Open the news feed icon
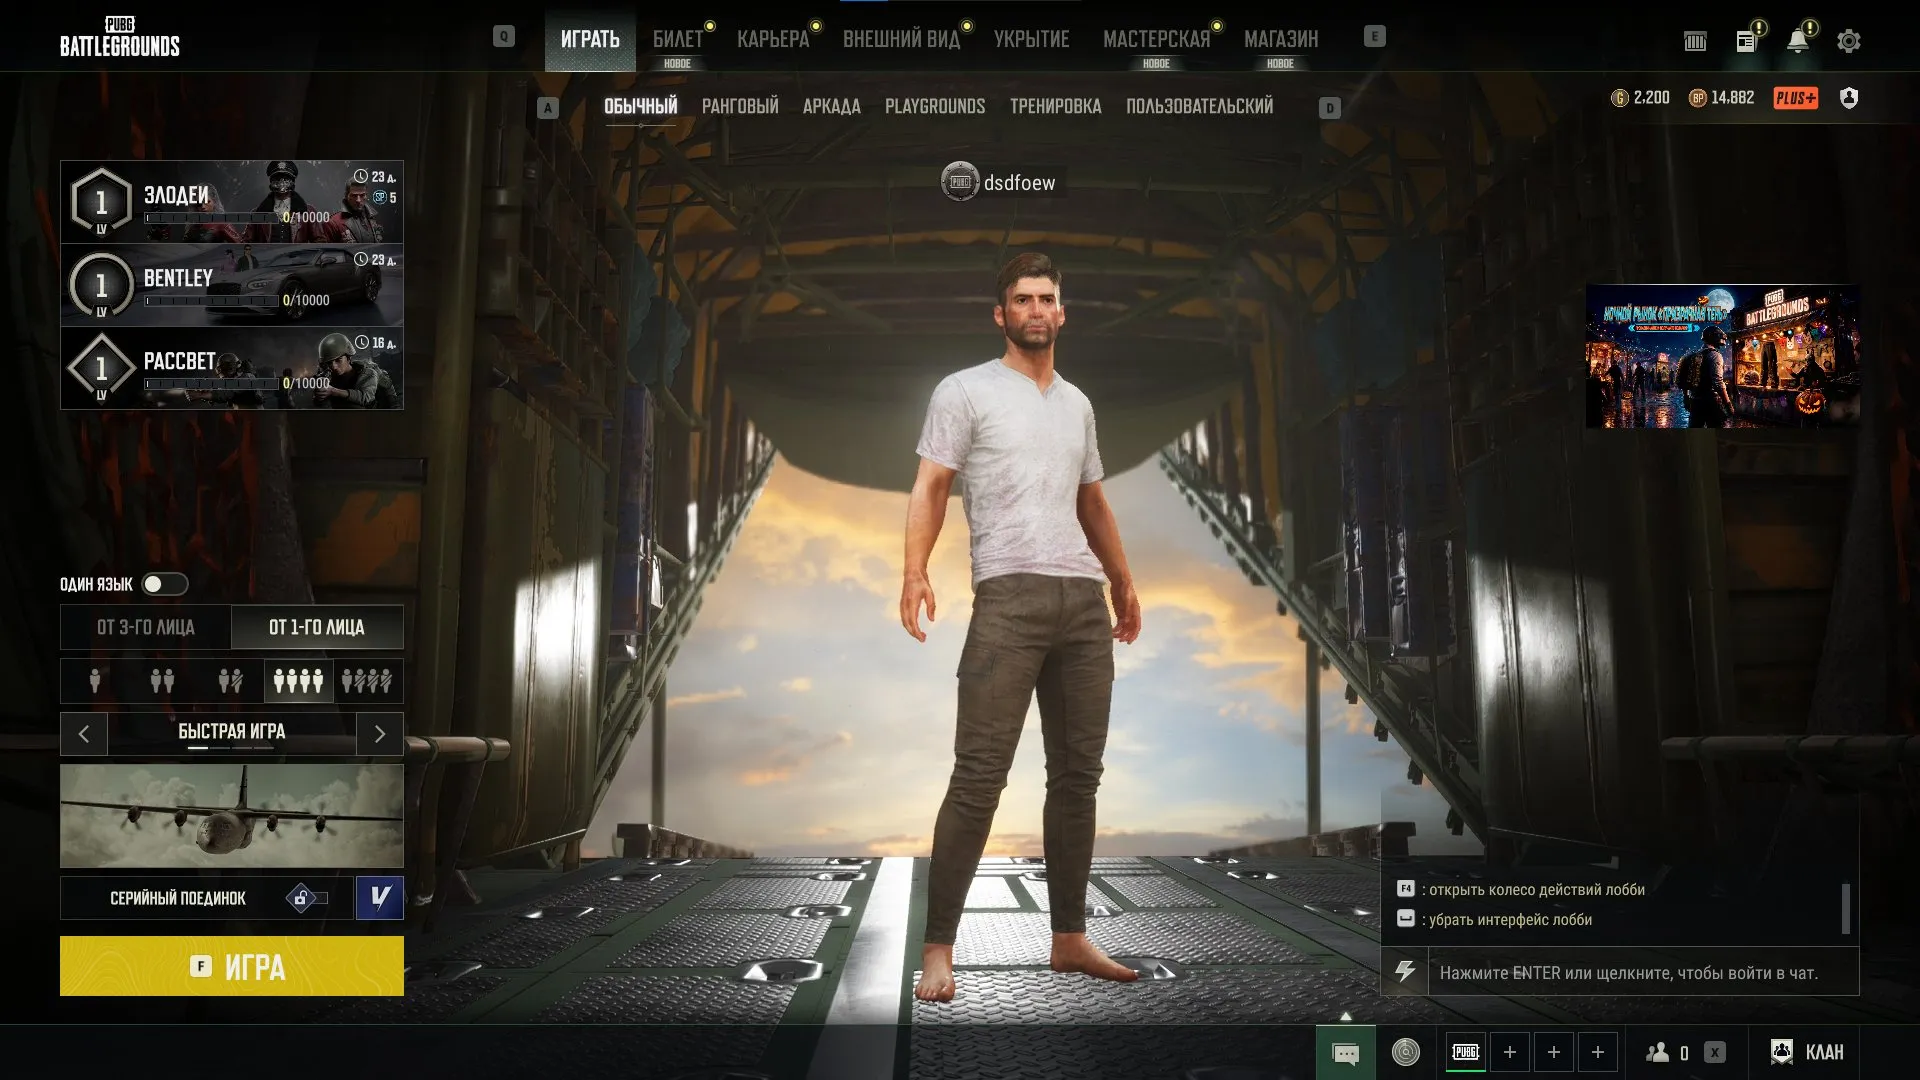Screen dimensions: 1920x1080 point(1746,41)
